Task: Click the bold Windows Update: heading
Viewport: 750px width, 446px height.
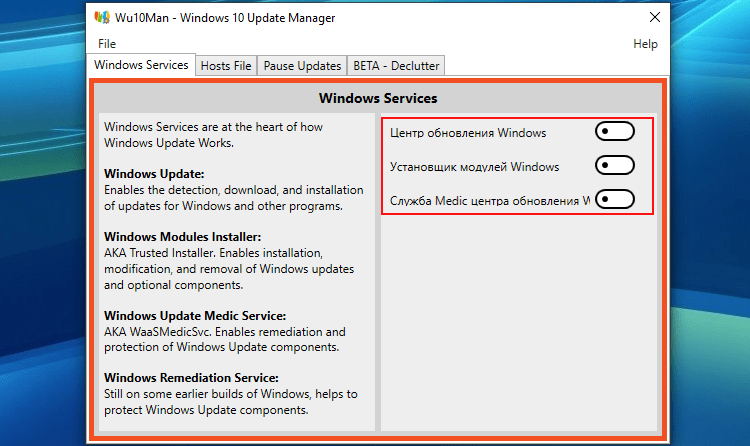Action: click(154, 174)
